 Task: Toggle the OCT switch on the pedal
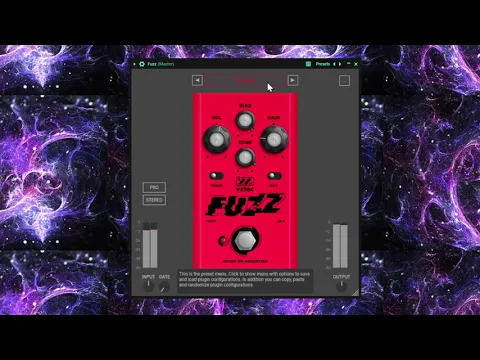tap(274, 175)
